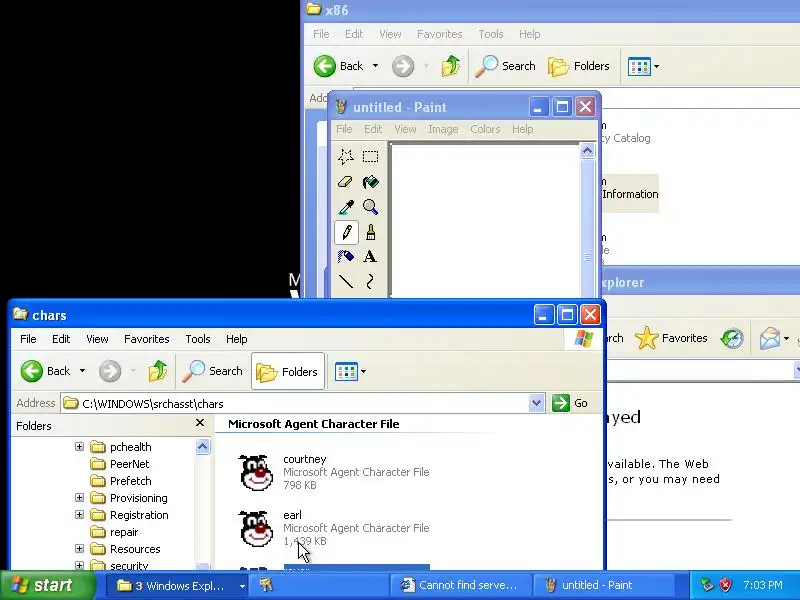The image size is (800, 600).
Task: Open the Favorites menu in chars window
Action: pyautogui.click(x=146, y=339)
